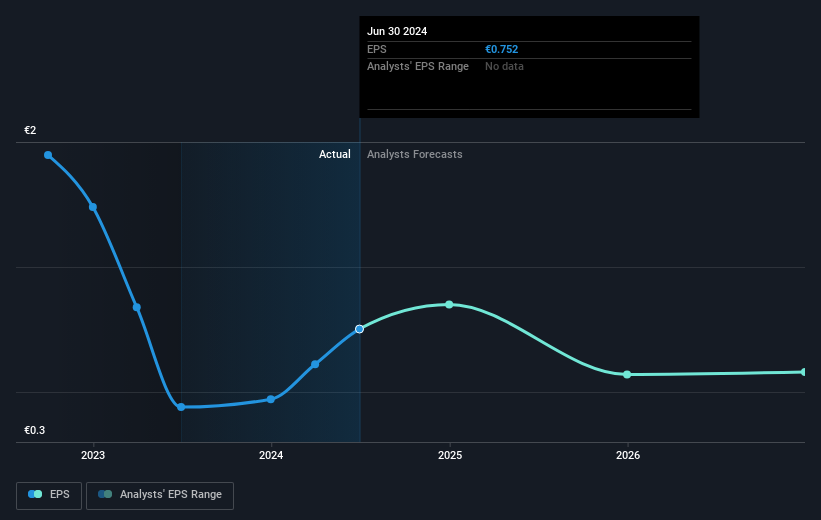Click the 2025 x-axis label

[450, 456]
